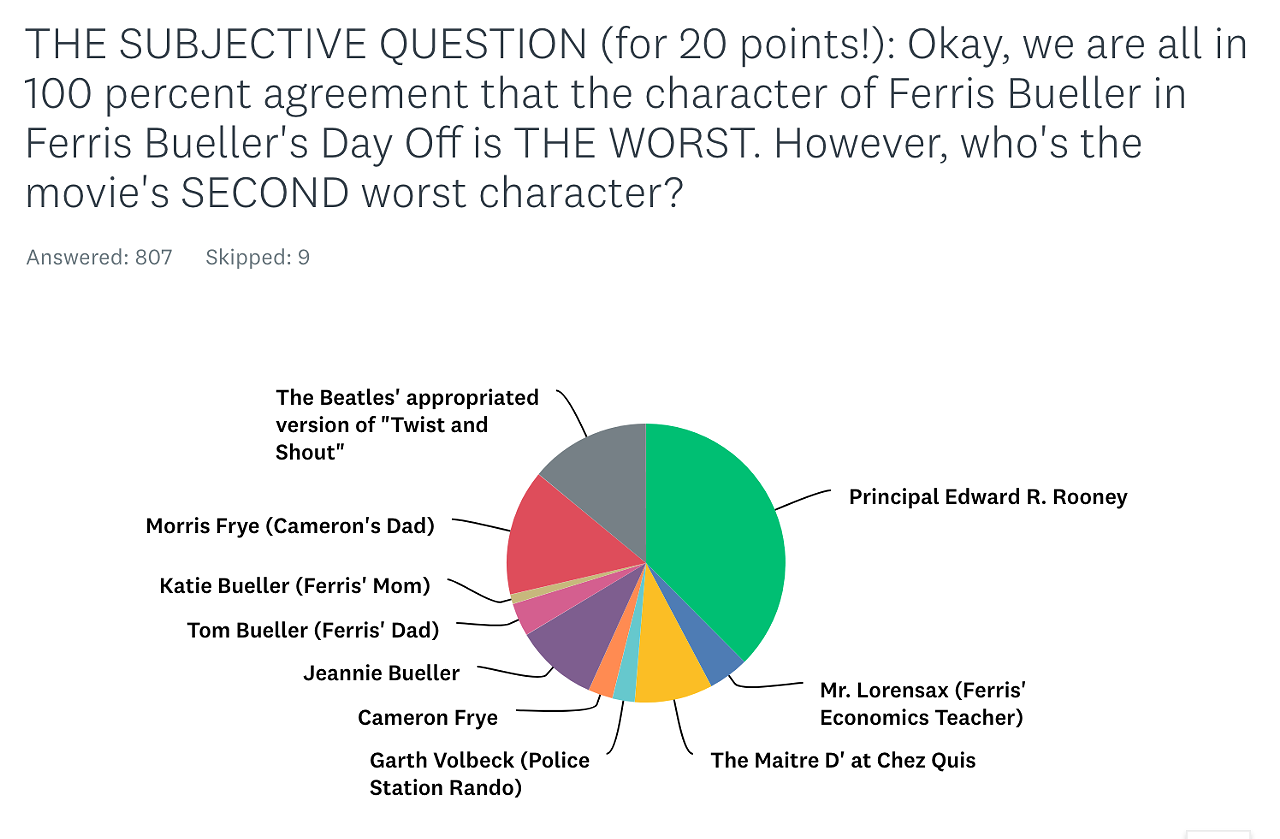The height and width of the screenshot is (839, 1280).
Task: Click the Beatles' Twist and Shout label
Action: [x=407, y=425]
